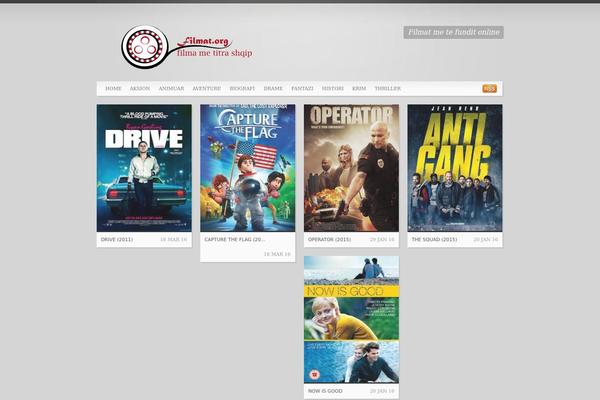Click the date under Capture the Flag
The width and height of the screenshot is (600, 400).
277,254
